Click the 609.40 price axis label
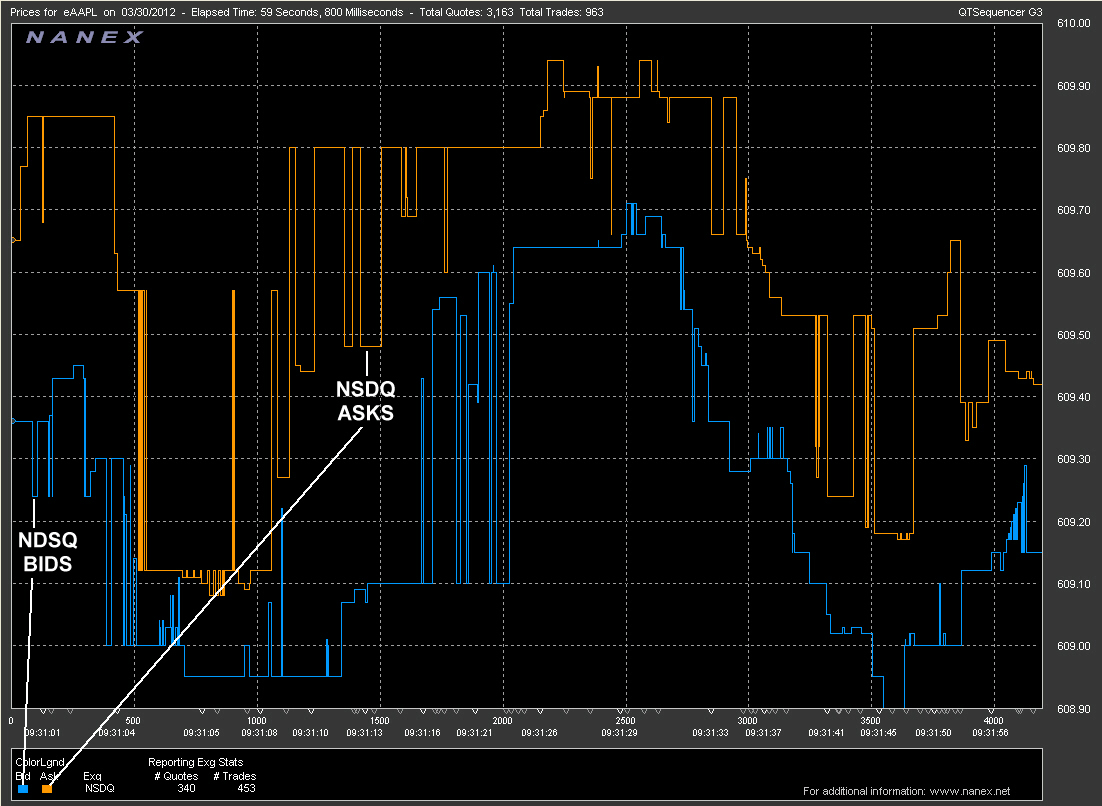This screenshot has width=1102, height=806. 1073,397
